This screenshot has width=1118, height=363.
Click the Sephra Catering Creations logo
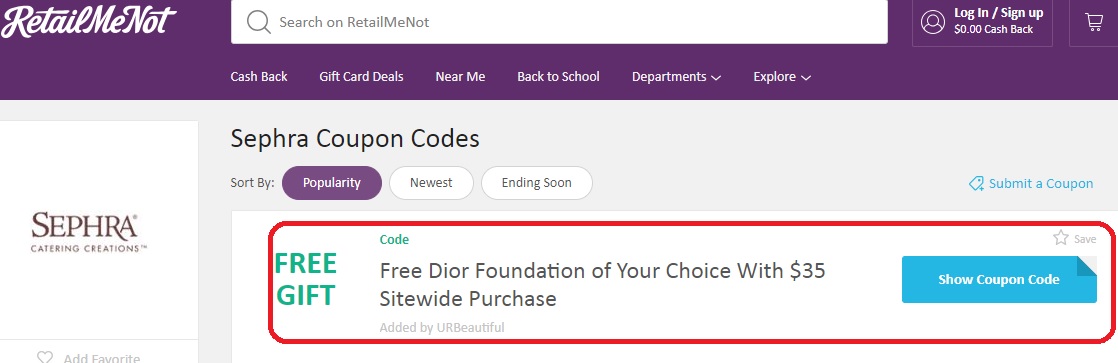(88, 232)
